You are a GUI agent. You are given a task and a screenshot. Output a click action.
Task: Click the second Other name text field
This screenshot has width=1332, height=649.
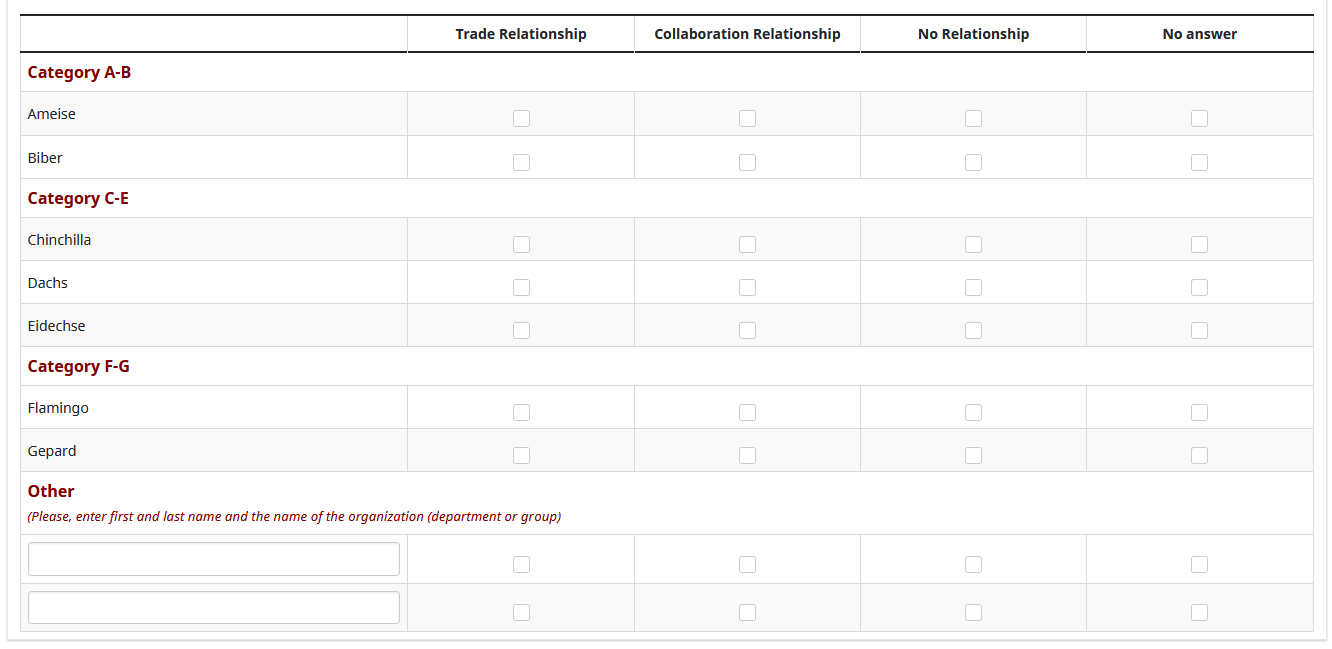click(214, 607)
